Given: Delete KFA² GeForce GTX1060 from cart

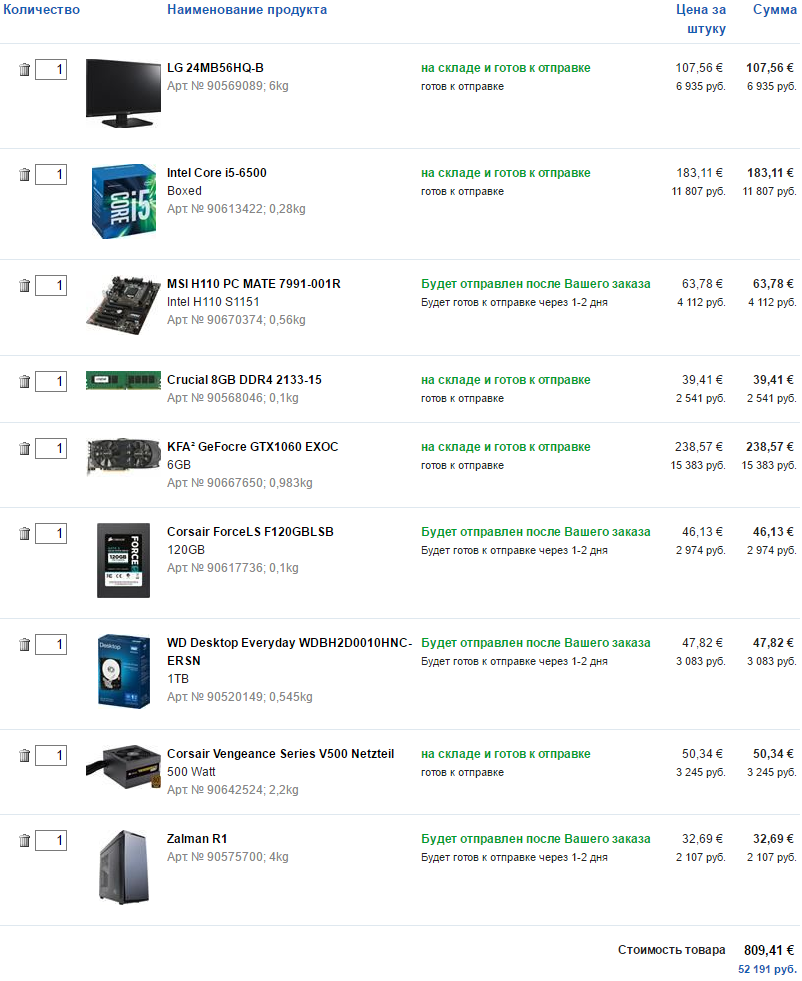Looking at the screenshot, I should point(25,449).
